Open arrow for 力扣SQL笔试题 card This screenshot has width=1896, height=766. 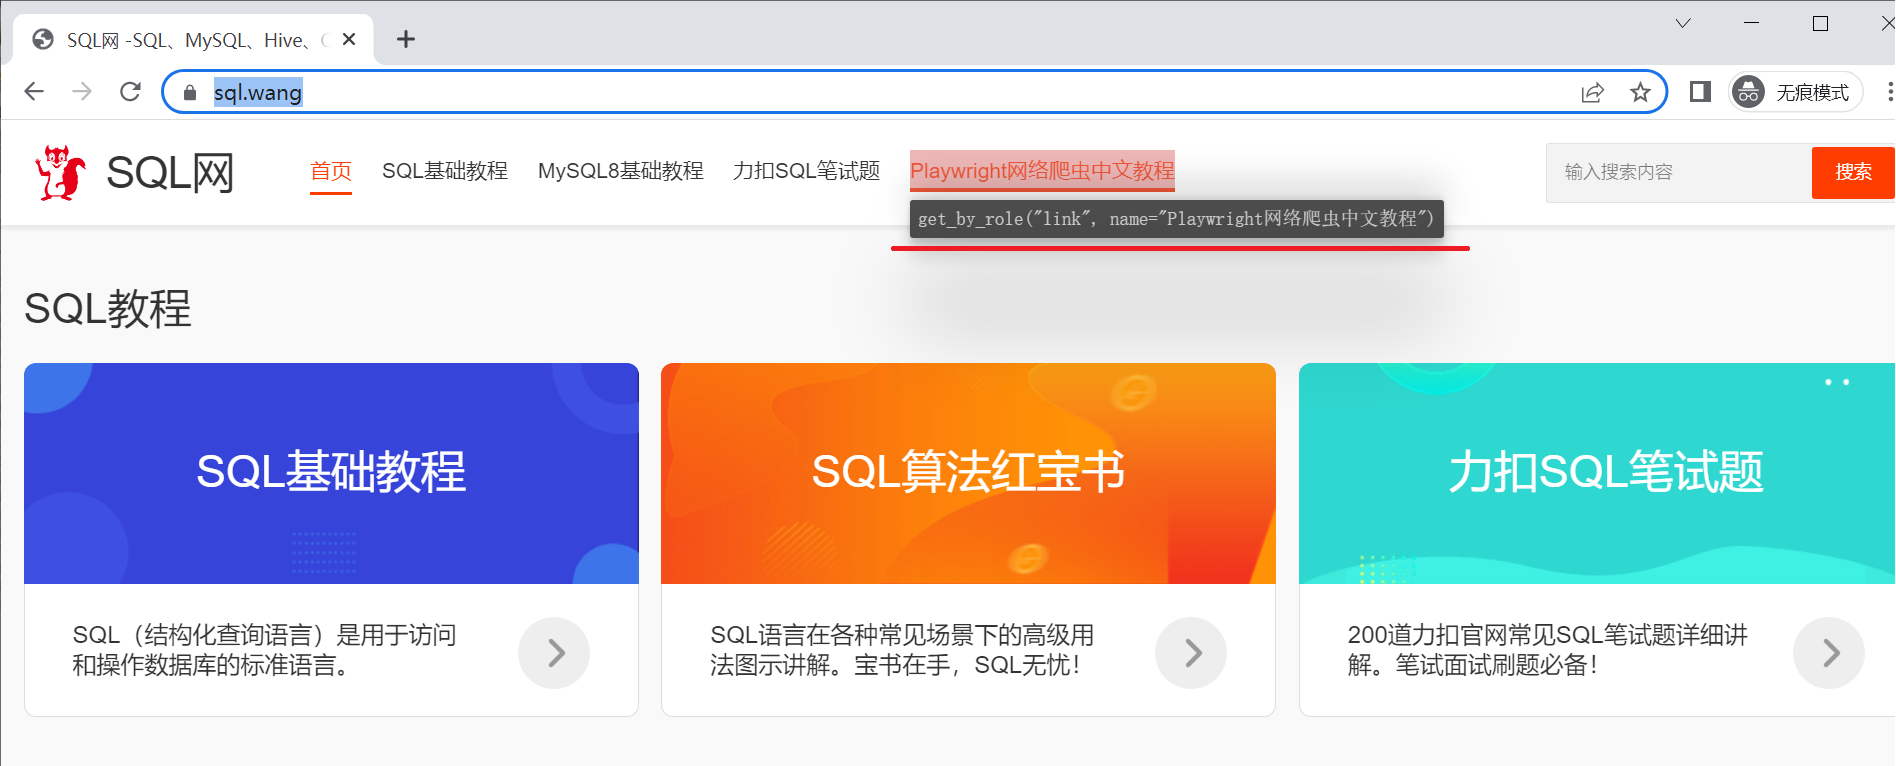(1829, 653)
